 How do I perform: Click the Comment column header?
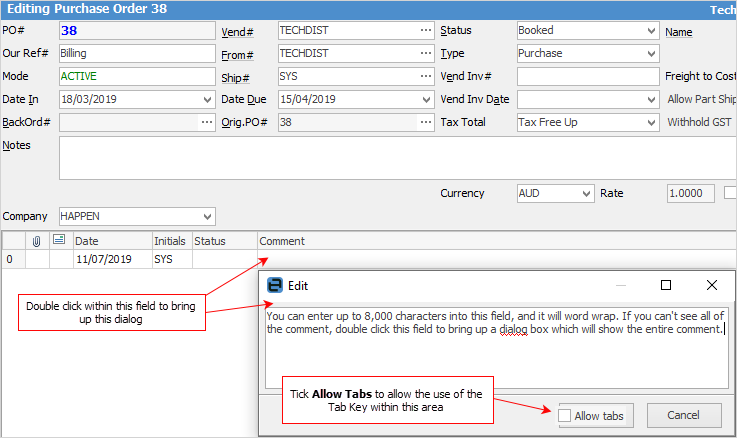click(497, 241)
